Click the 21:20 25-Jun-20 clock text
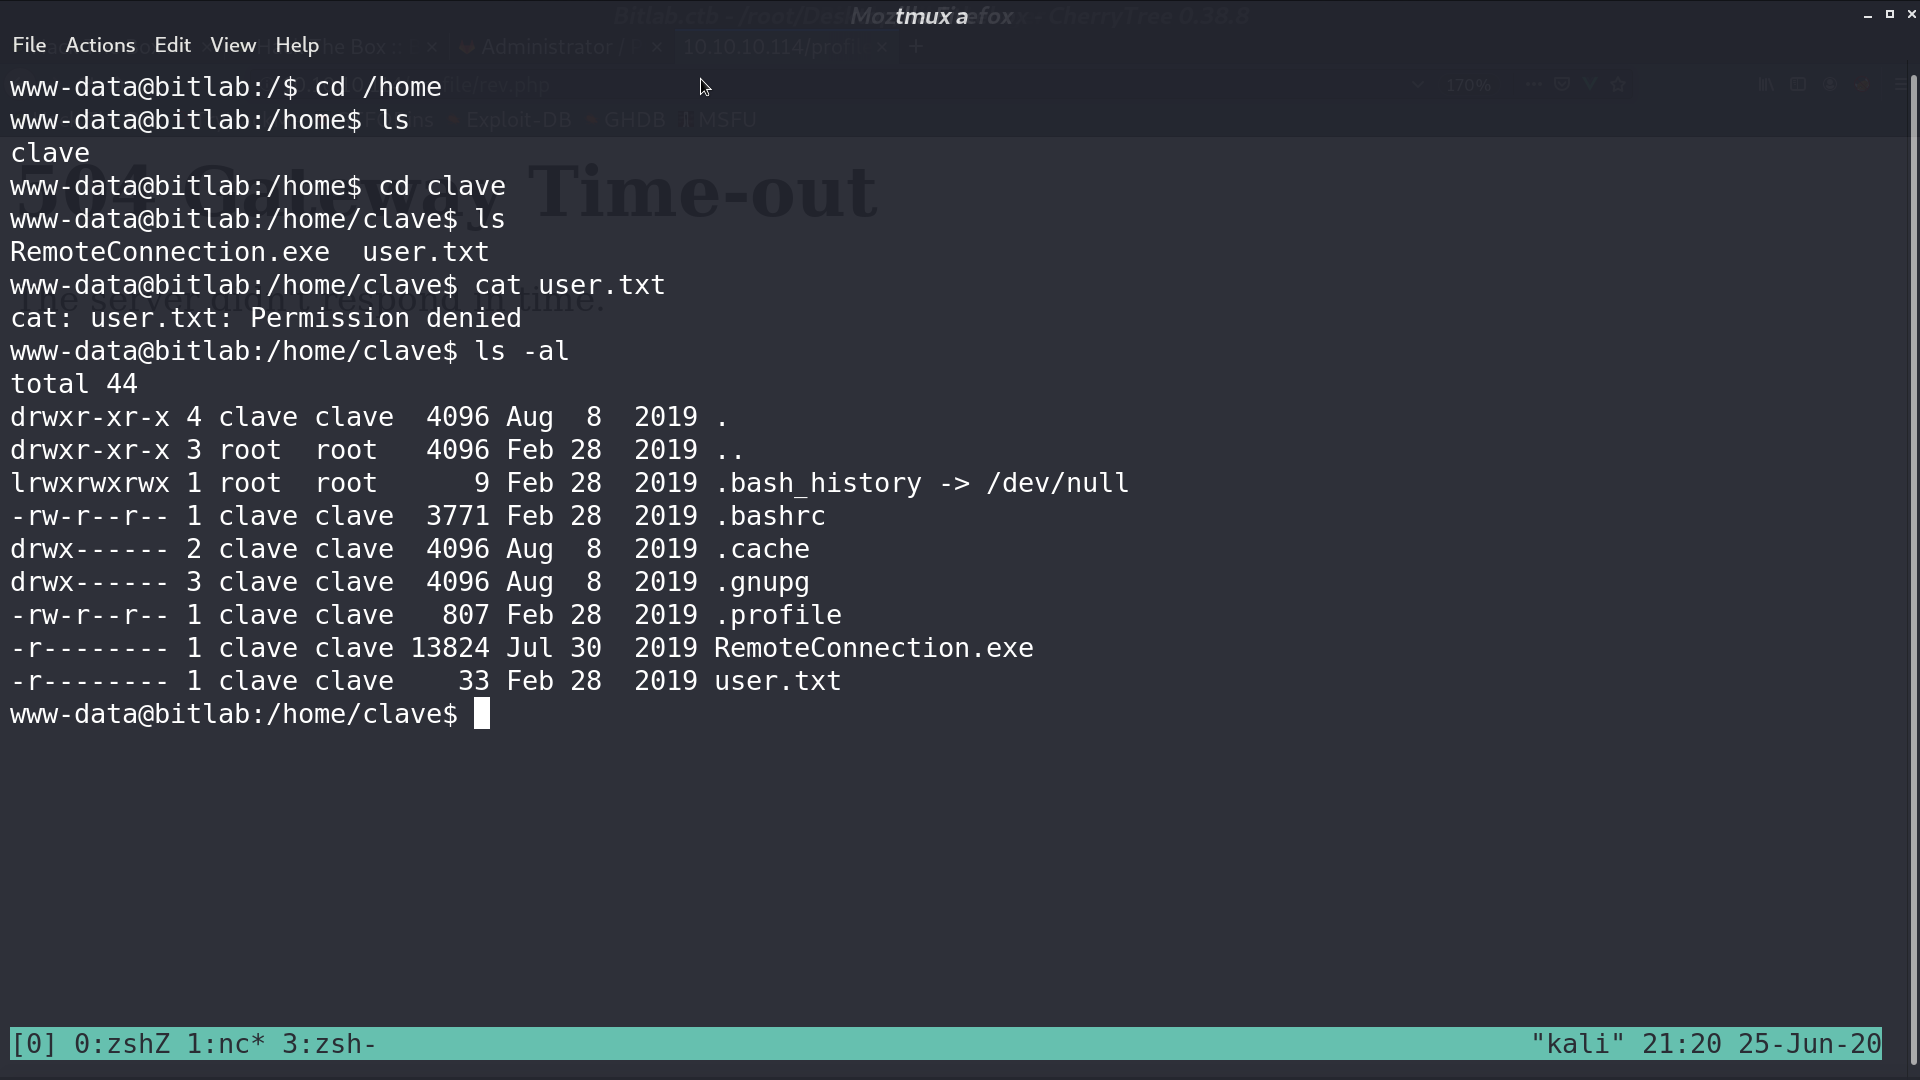Screen dimensions: 1920x1080 pos(1762,1044)
